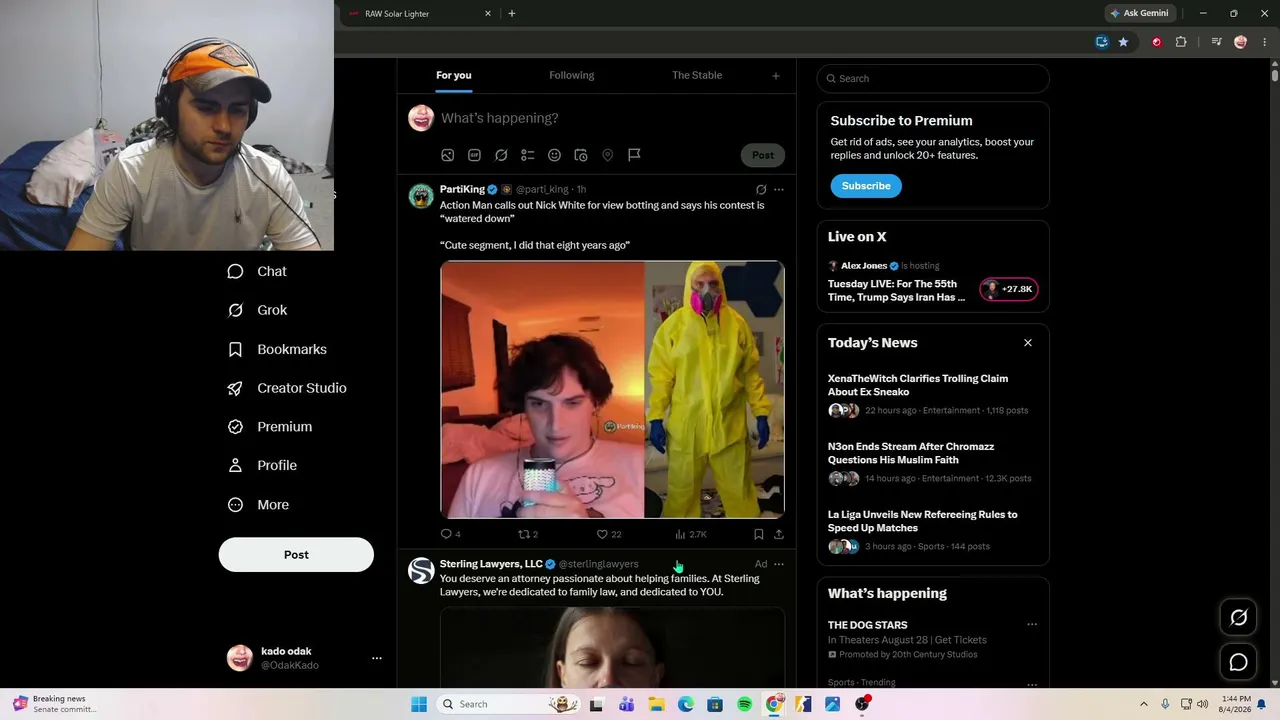Bookmark the PartiKing post
The width and height of the screenshot is (1280, 720).
pos(758,534)
